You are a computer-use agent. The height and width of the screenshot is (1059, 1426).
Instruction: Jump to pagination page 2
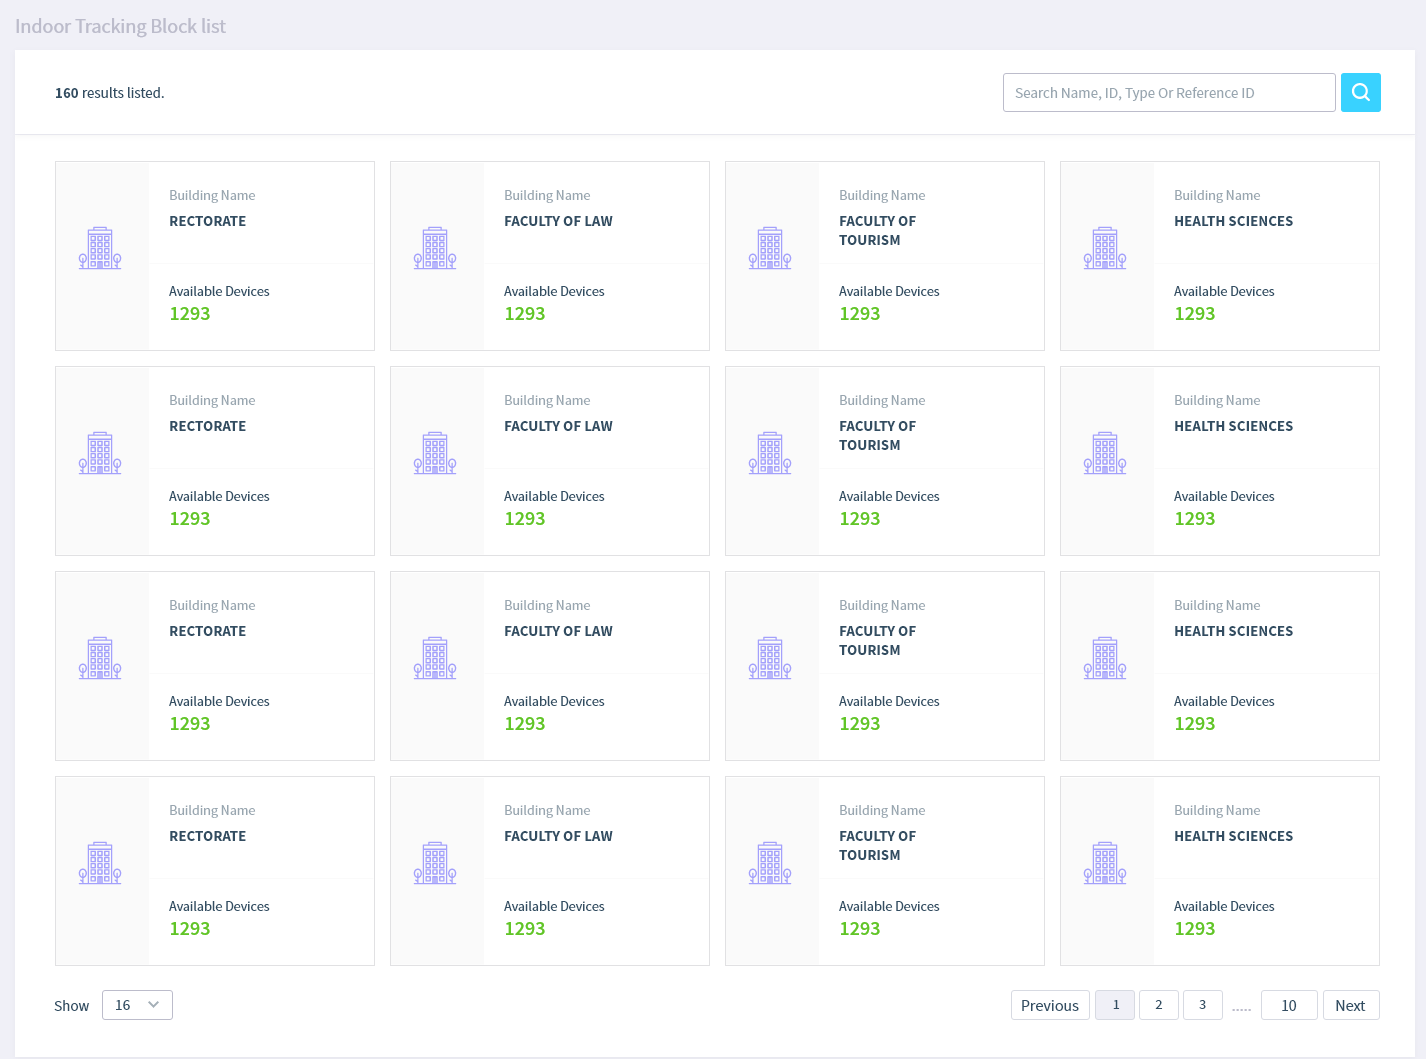point(1159,1005)
